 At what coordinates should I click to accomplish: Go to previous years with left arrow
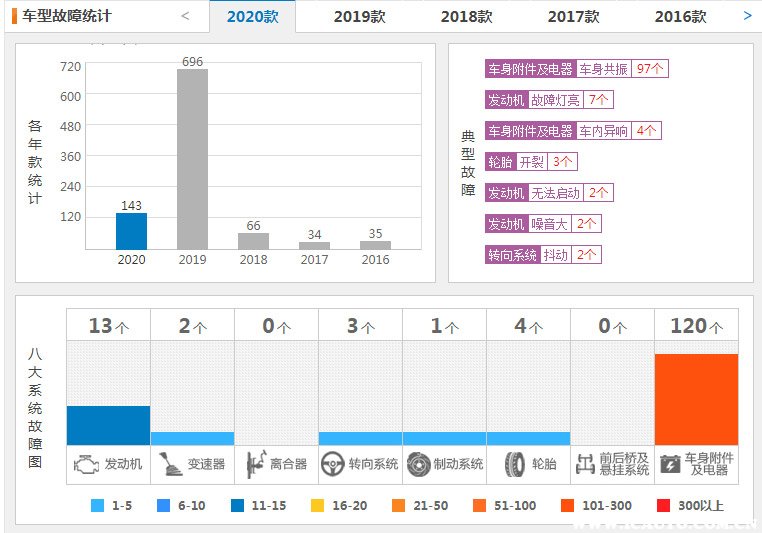185,15
